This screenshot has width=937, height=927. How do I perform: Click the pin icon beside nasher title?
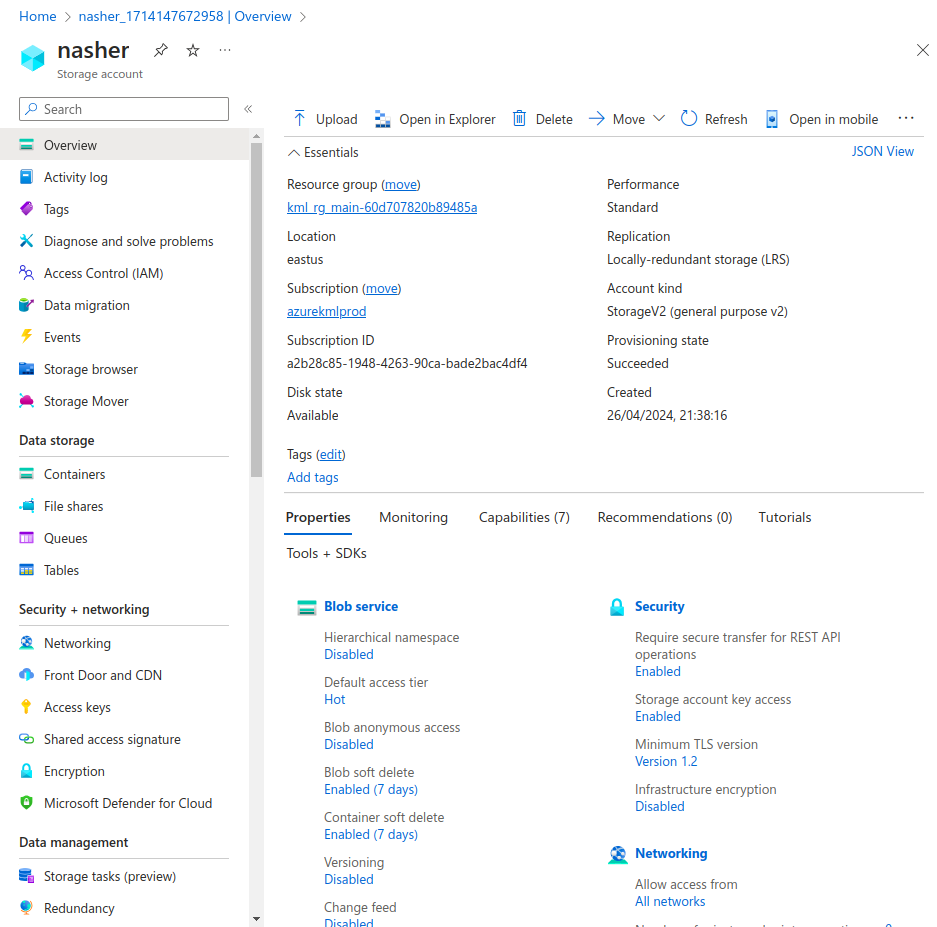tap(160, 50)
